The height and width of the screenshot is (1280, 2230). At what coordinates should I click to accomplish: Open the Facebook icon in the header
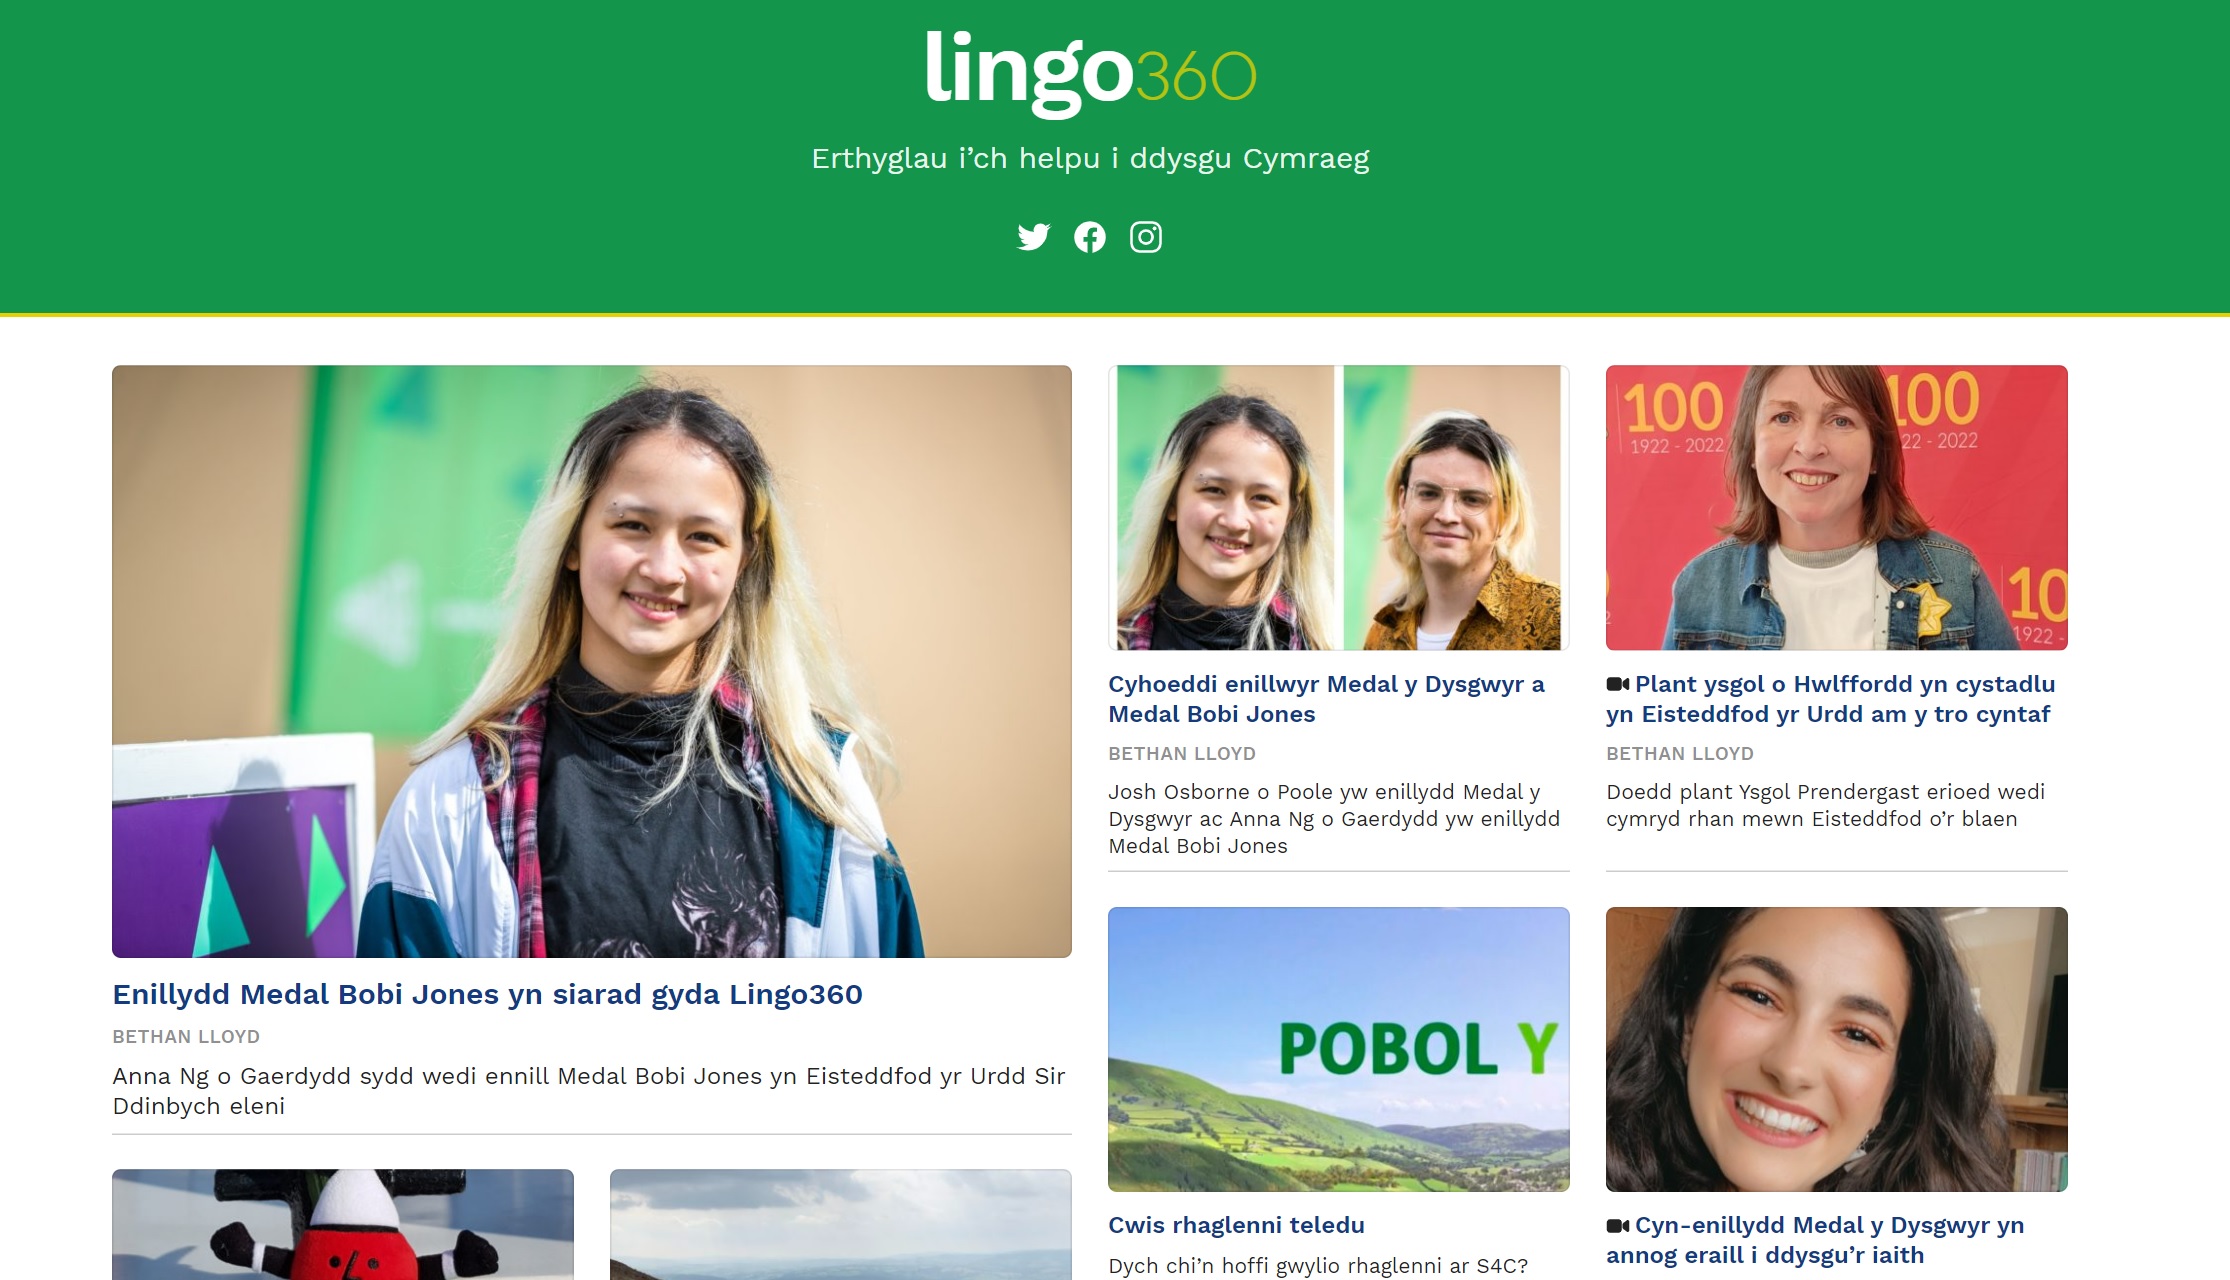pyautogui.click(x=1090, y=237)
